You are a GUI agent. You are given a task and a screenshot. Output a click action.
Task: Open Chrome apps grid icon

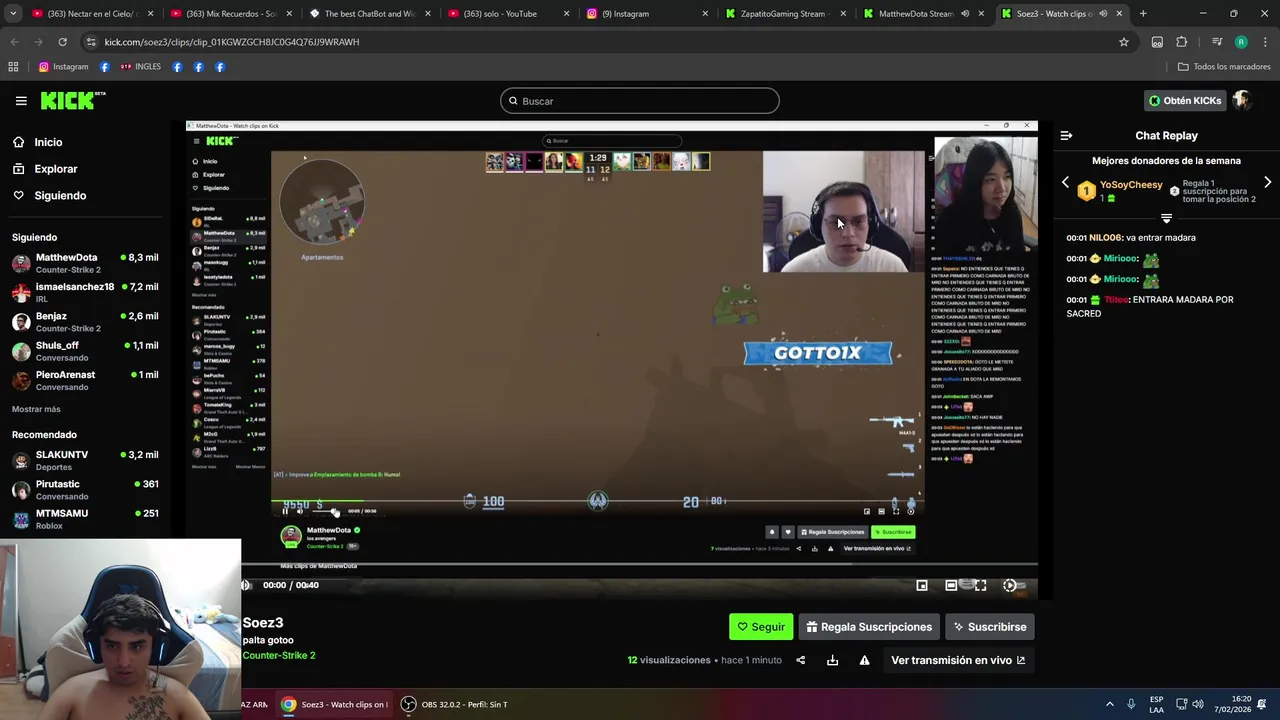pyautogui.click(x=13, y=67)
